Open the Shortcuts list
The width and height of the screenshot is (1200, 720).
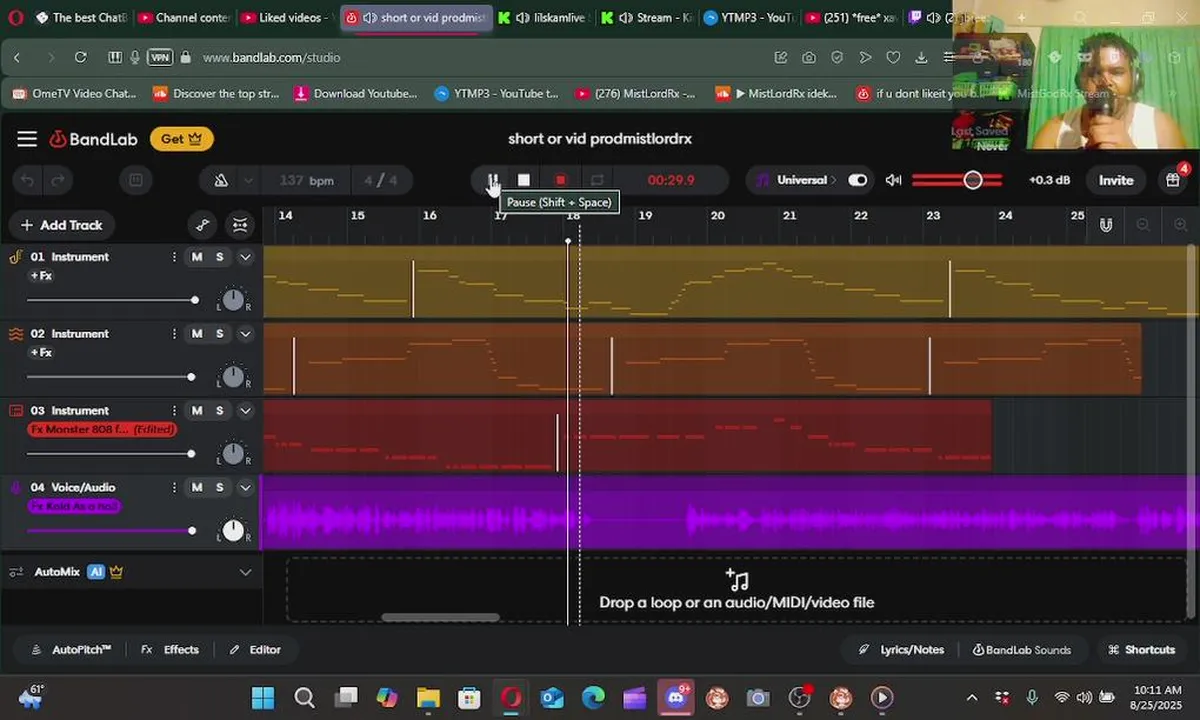pyautogui.click(x=1142, y=650)
